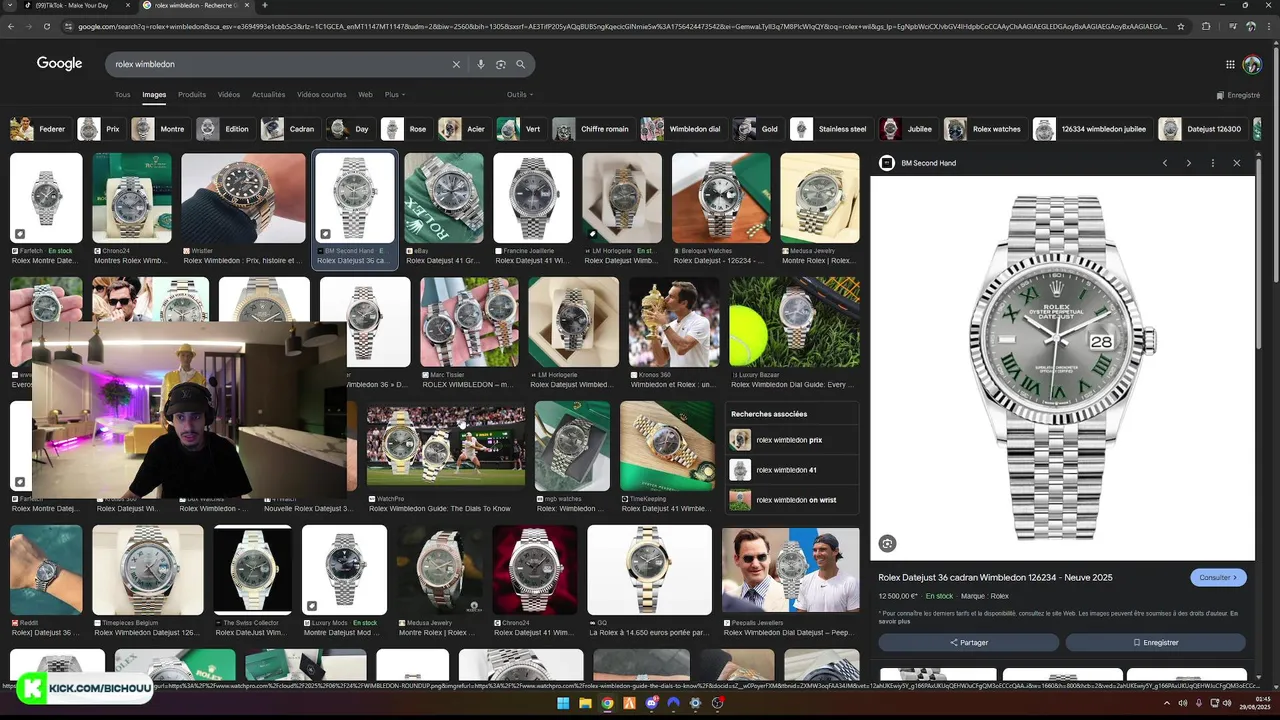Open the Wristler gold watch thumbnail
This screenshot has width=1280, height=720.
tap(243, 198)
